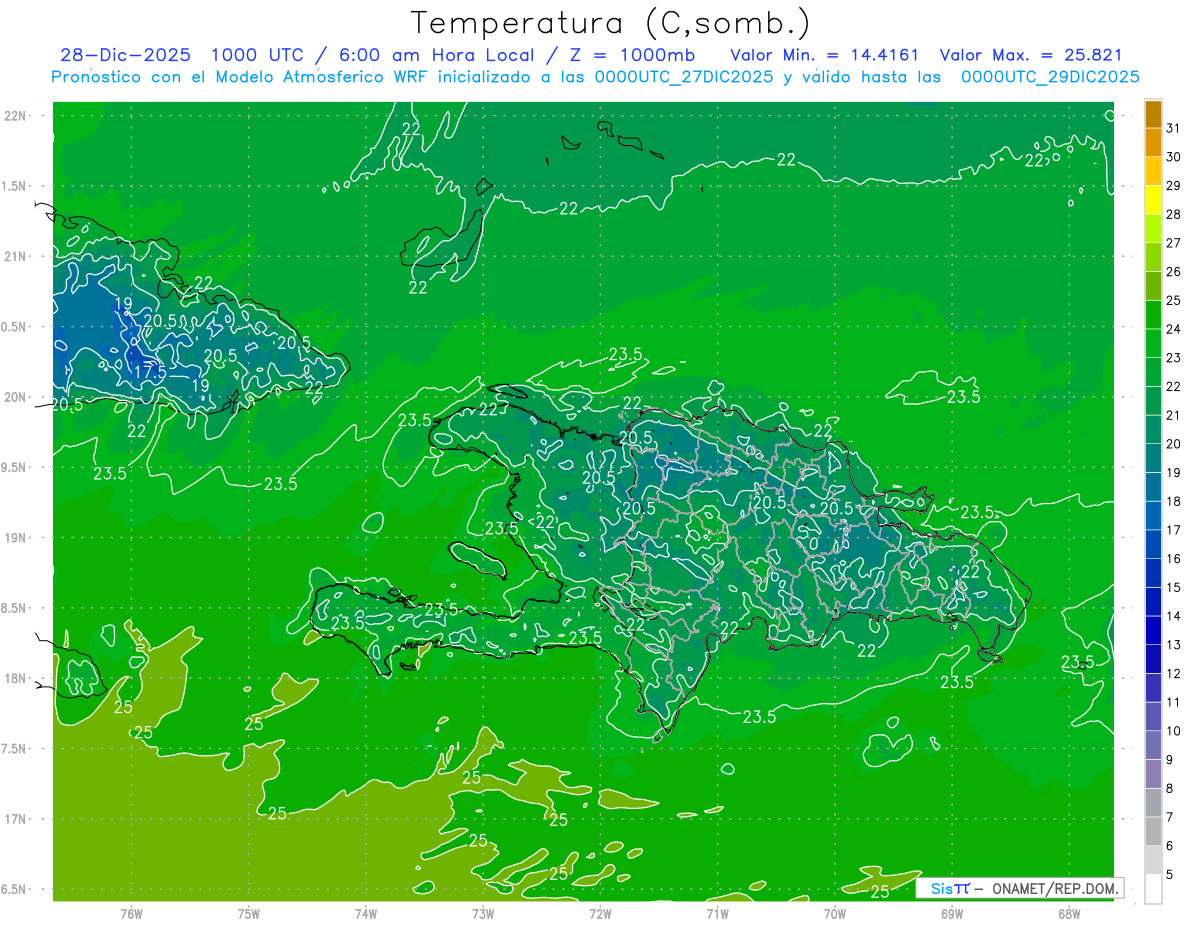Click the "Valor Max. = 25.821" text
1200x927 pixels.
pos(1031,55)
